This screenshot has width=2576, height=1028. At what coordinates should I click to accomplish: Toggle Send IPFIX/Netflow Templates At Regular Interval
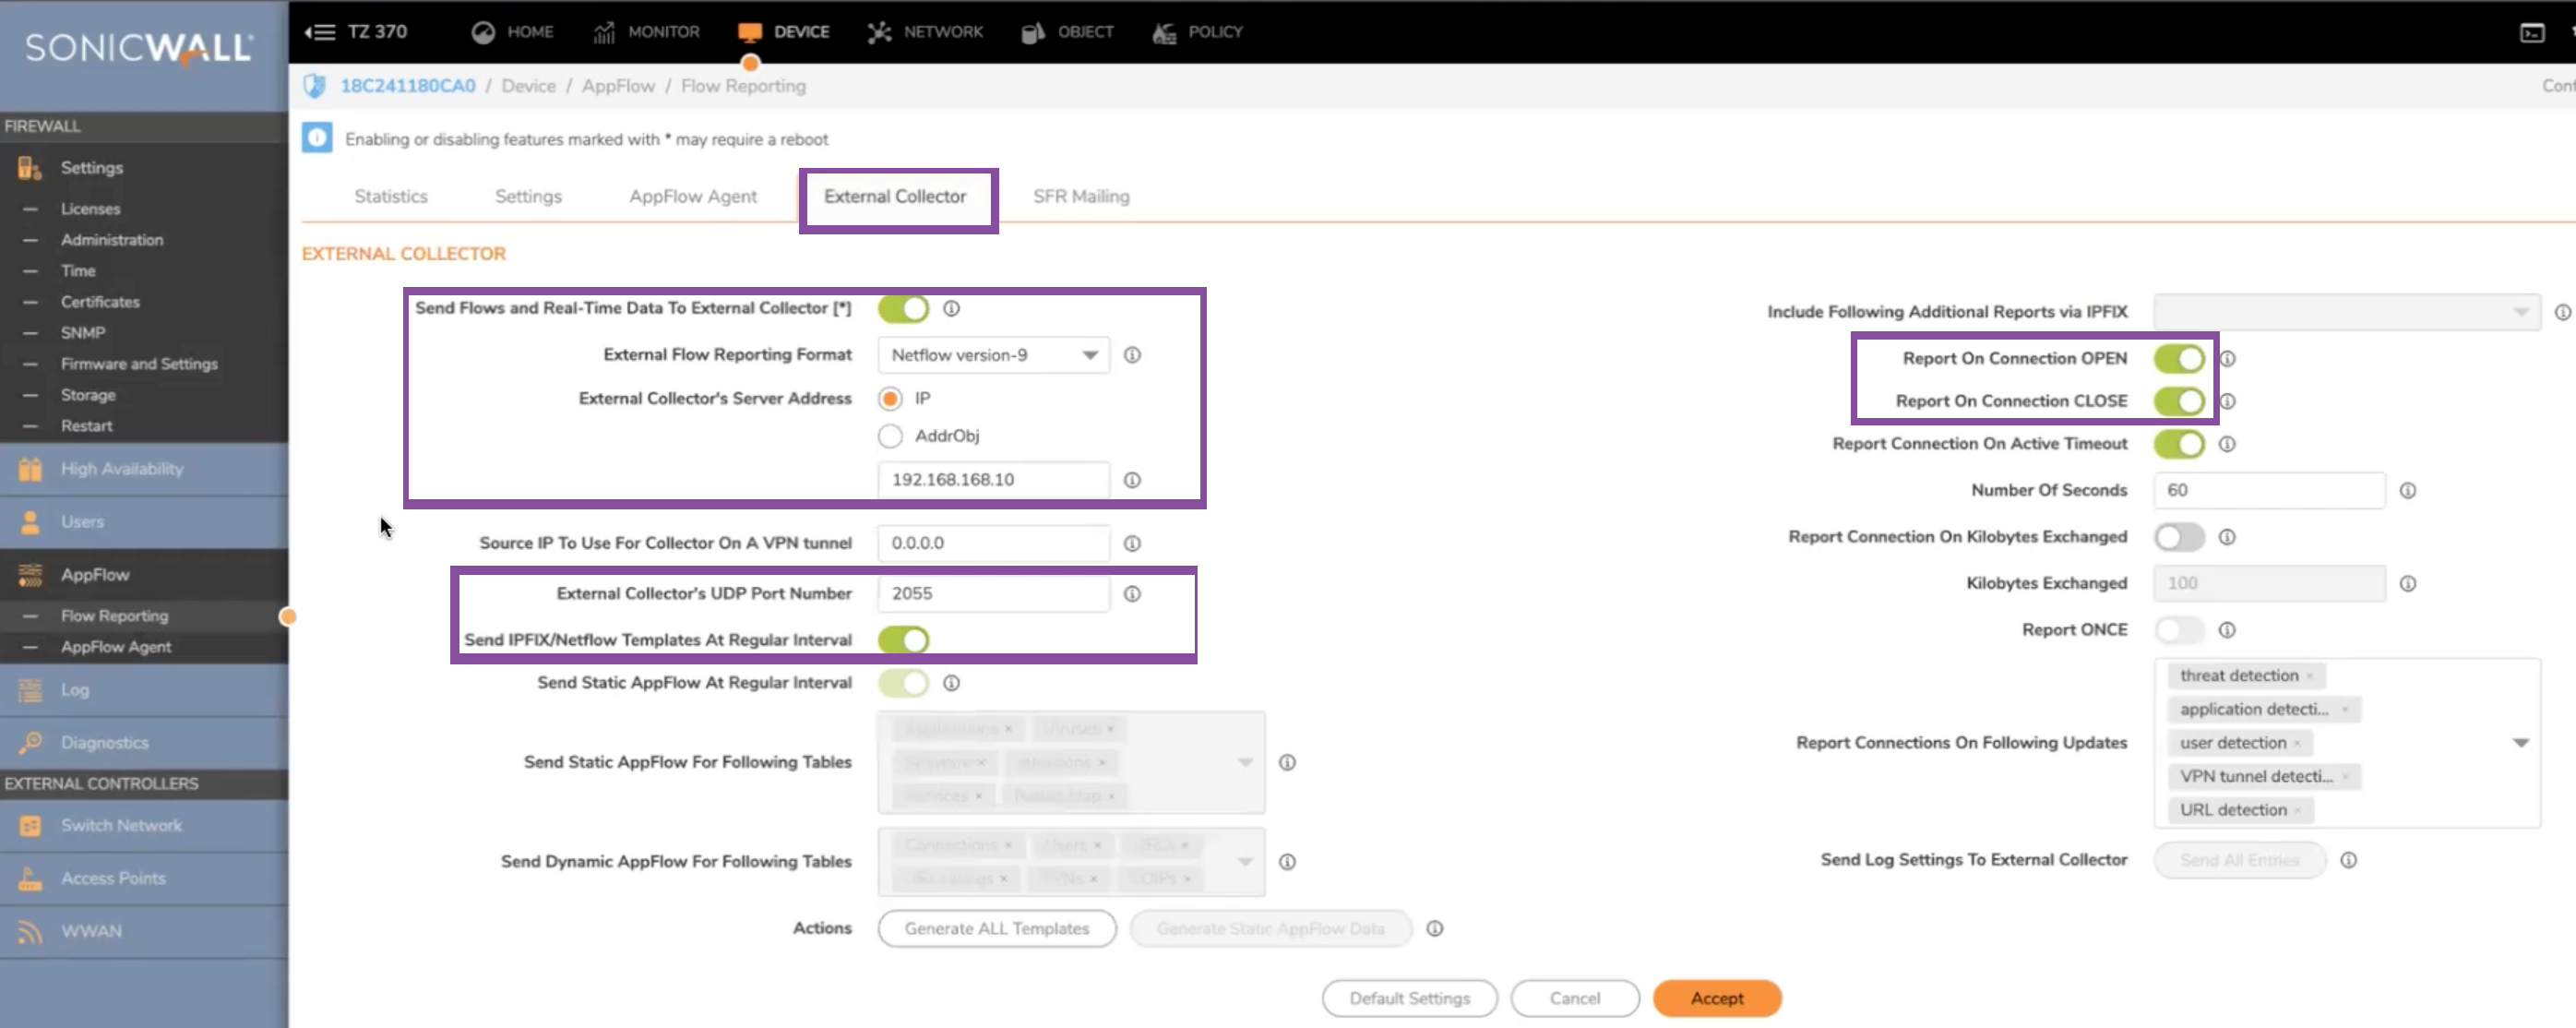point(904,640)
